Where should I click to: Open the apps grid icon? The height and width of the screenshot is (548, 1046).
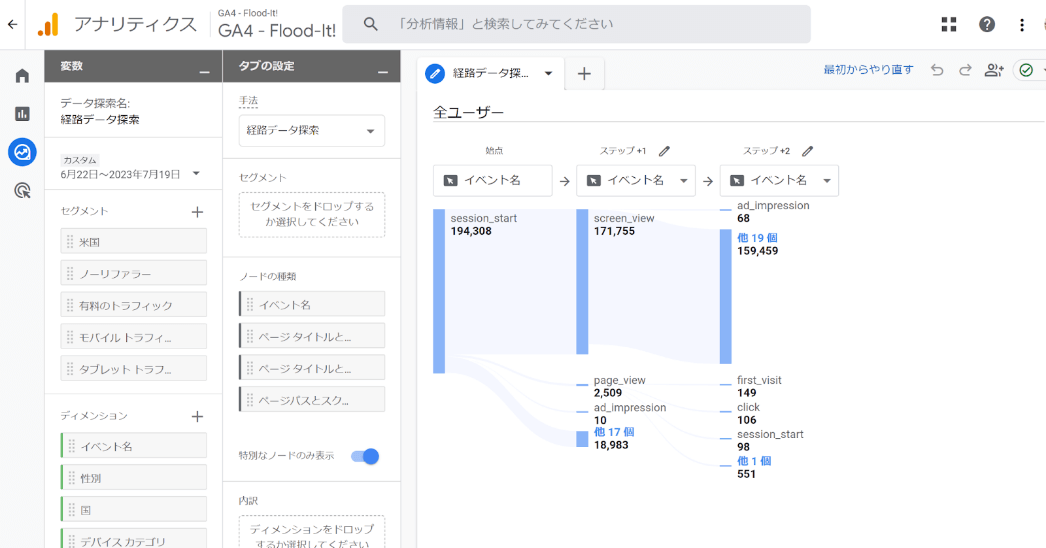[949, 25]
